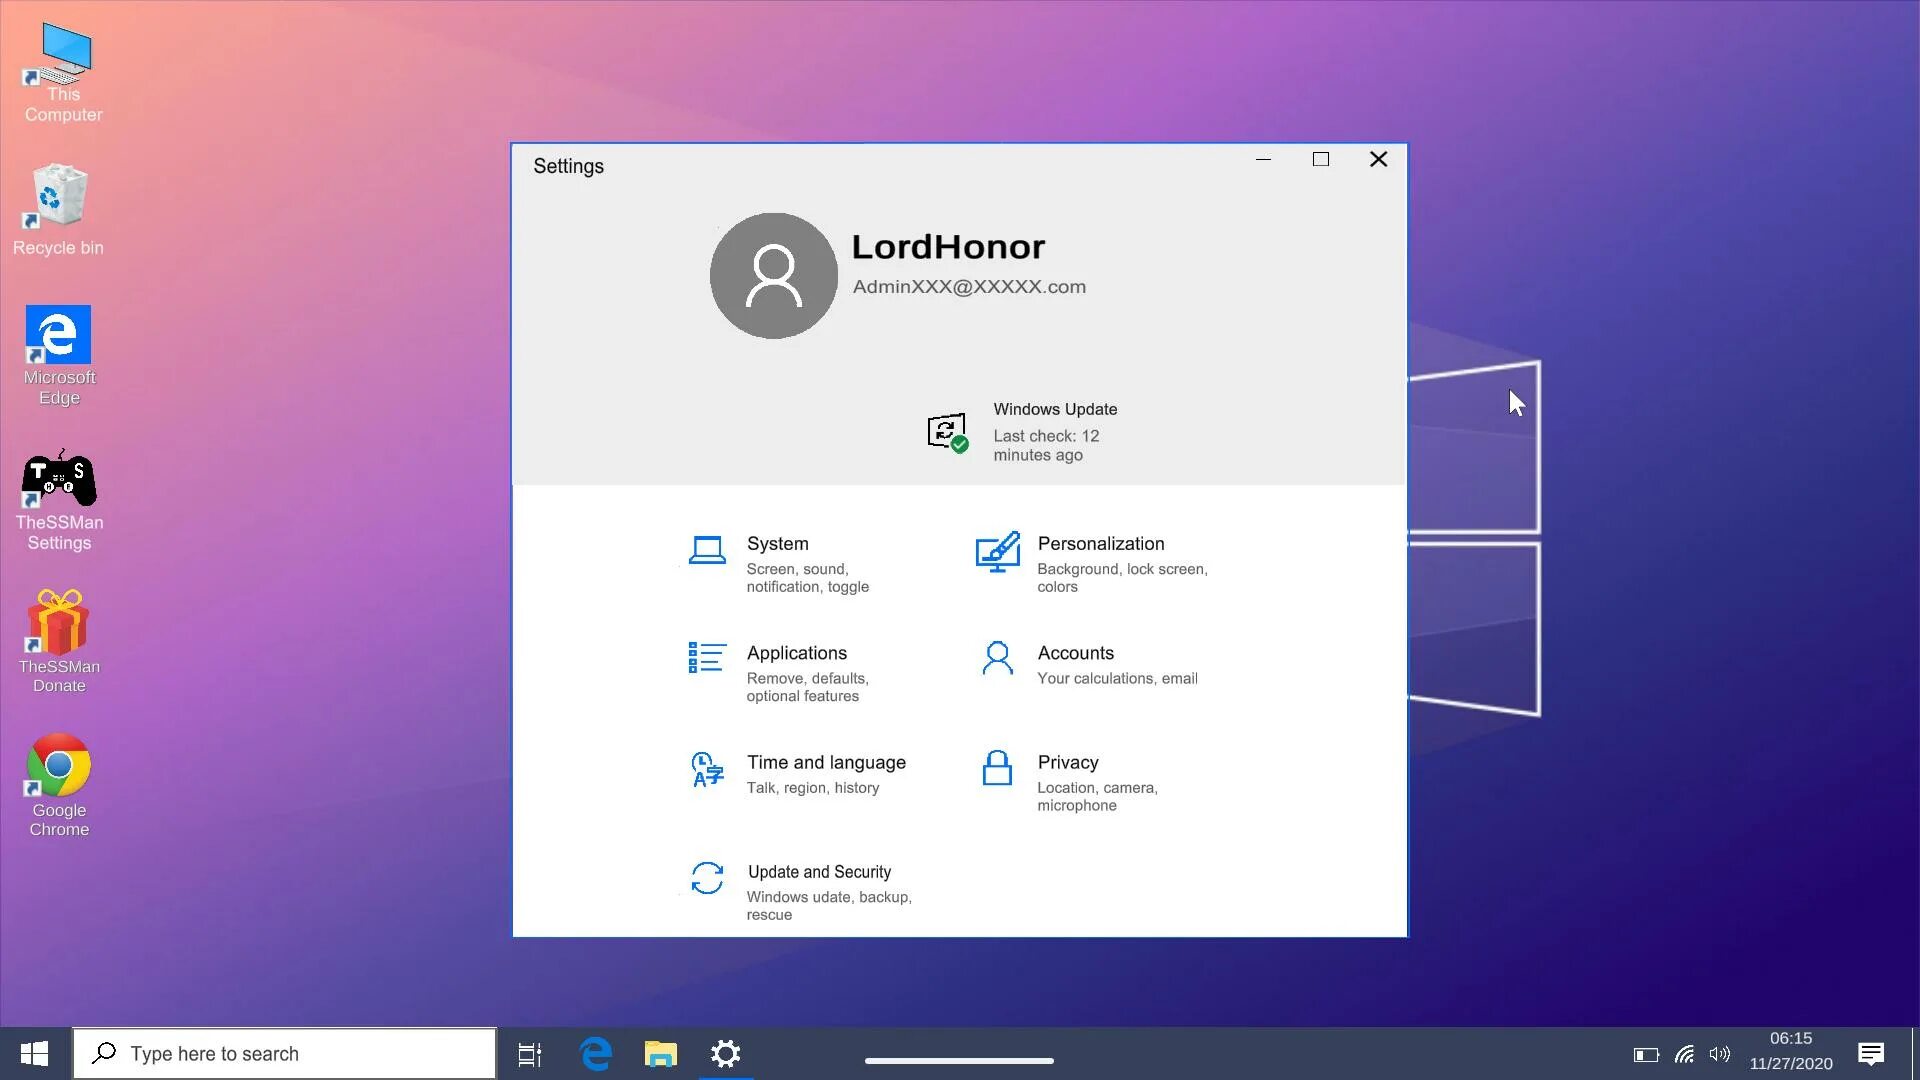The height and width of the screenshot is (1080, 1920).
Task: Click the Personalization paintbrush icon
Action: (x=997, y=551)
